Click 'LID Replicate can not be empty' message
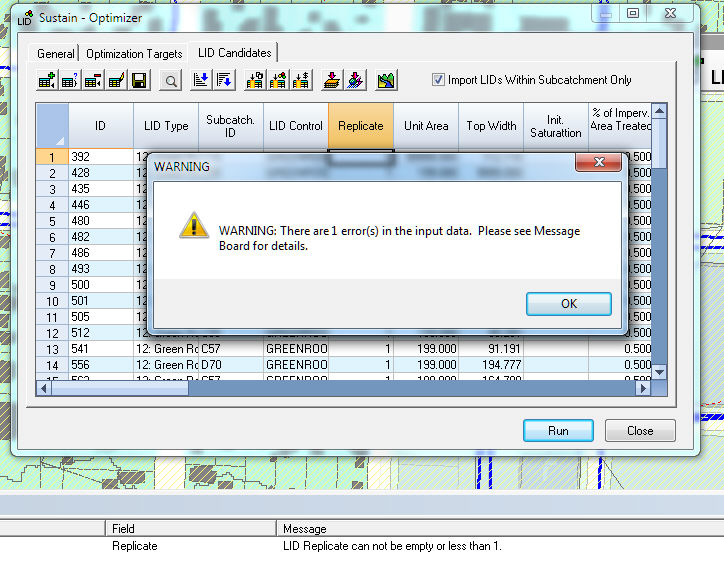The height and width of the screenshot is (561, 724). coord(392,546)
